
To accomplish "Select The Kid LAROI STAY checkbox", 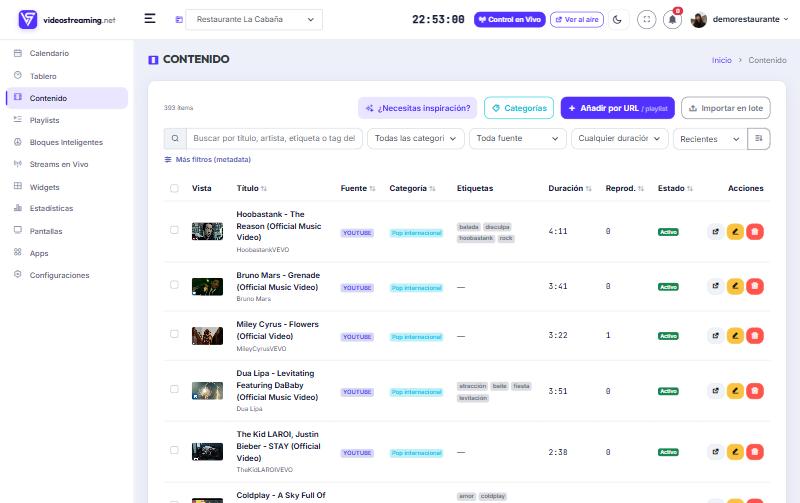I will pos(174,450).
